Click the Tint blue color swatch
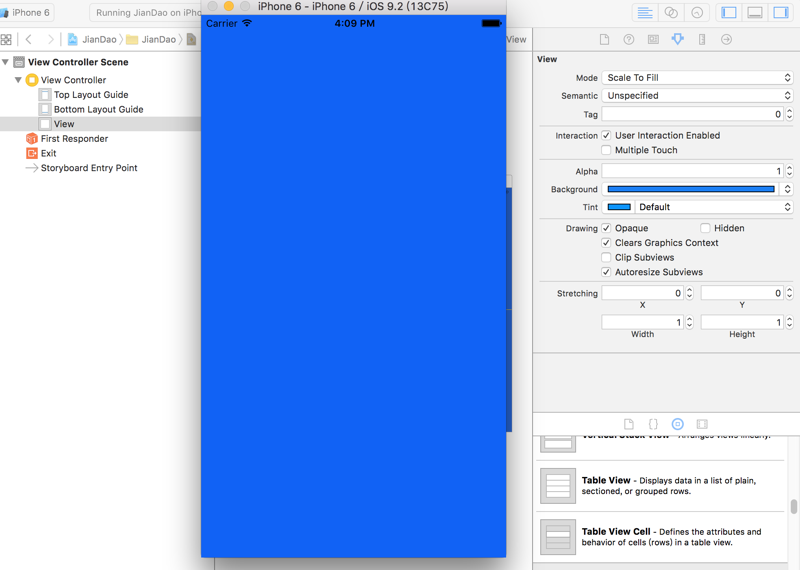Screen dimensions: 800x570 (x=619, y=207)
